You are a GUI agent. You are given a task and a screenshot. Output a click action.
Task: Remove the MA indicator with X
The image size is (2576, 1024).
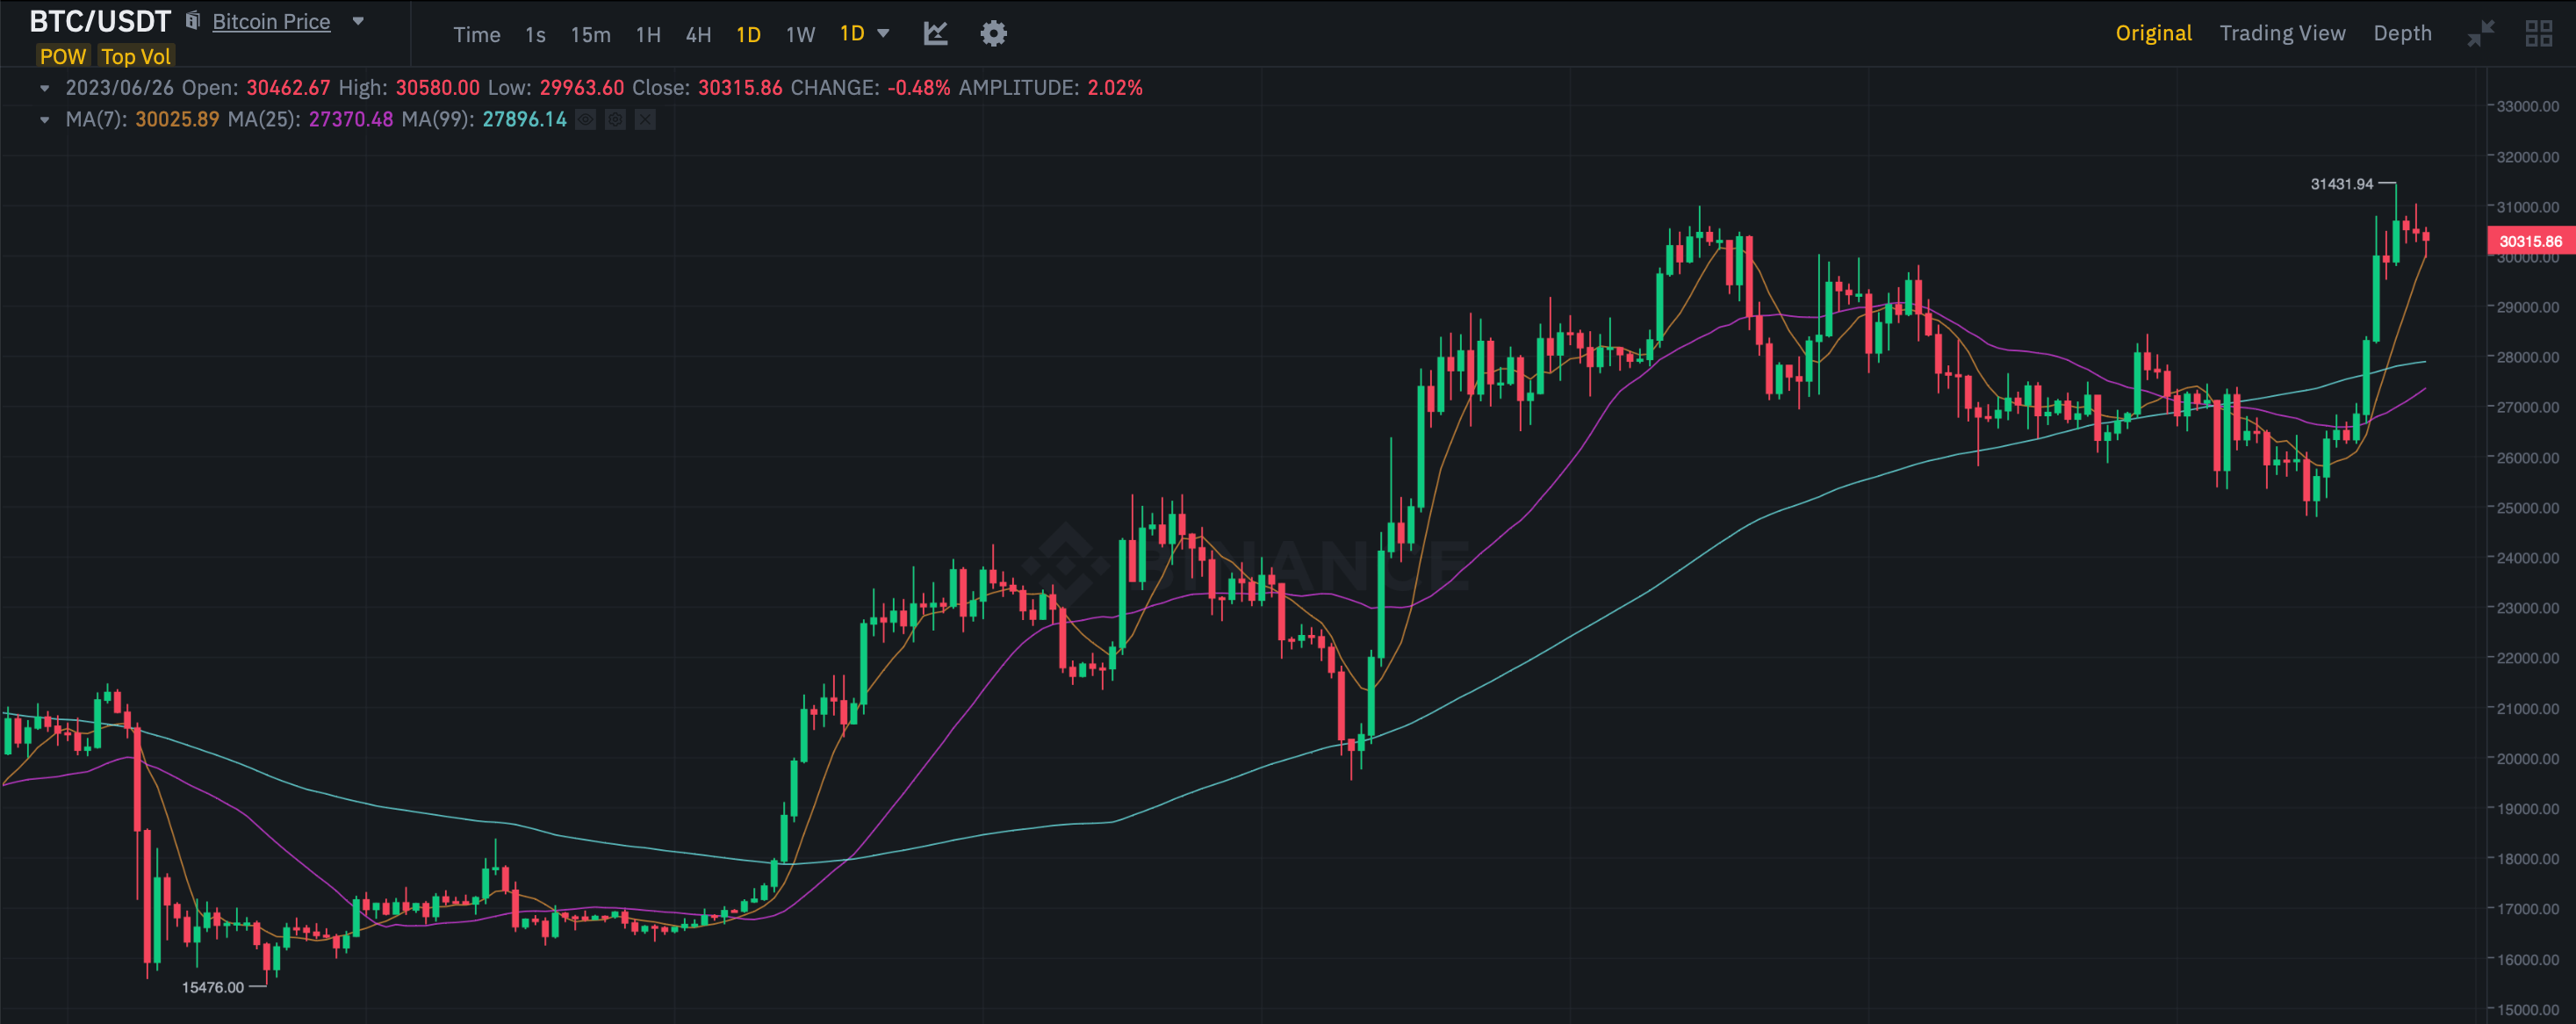(x=646, y=120)
